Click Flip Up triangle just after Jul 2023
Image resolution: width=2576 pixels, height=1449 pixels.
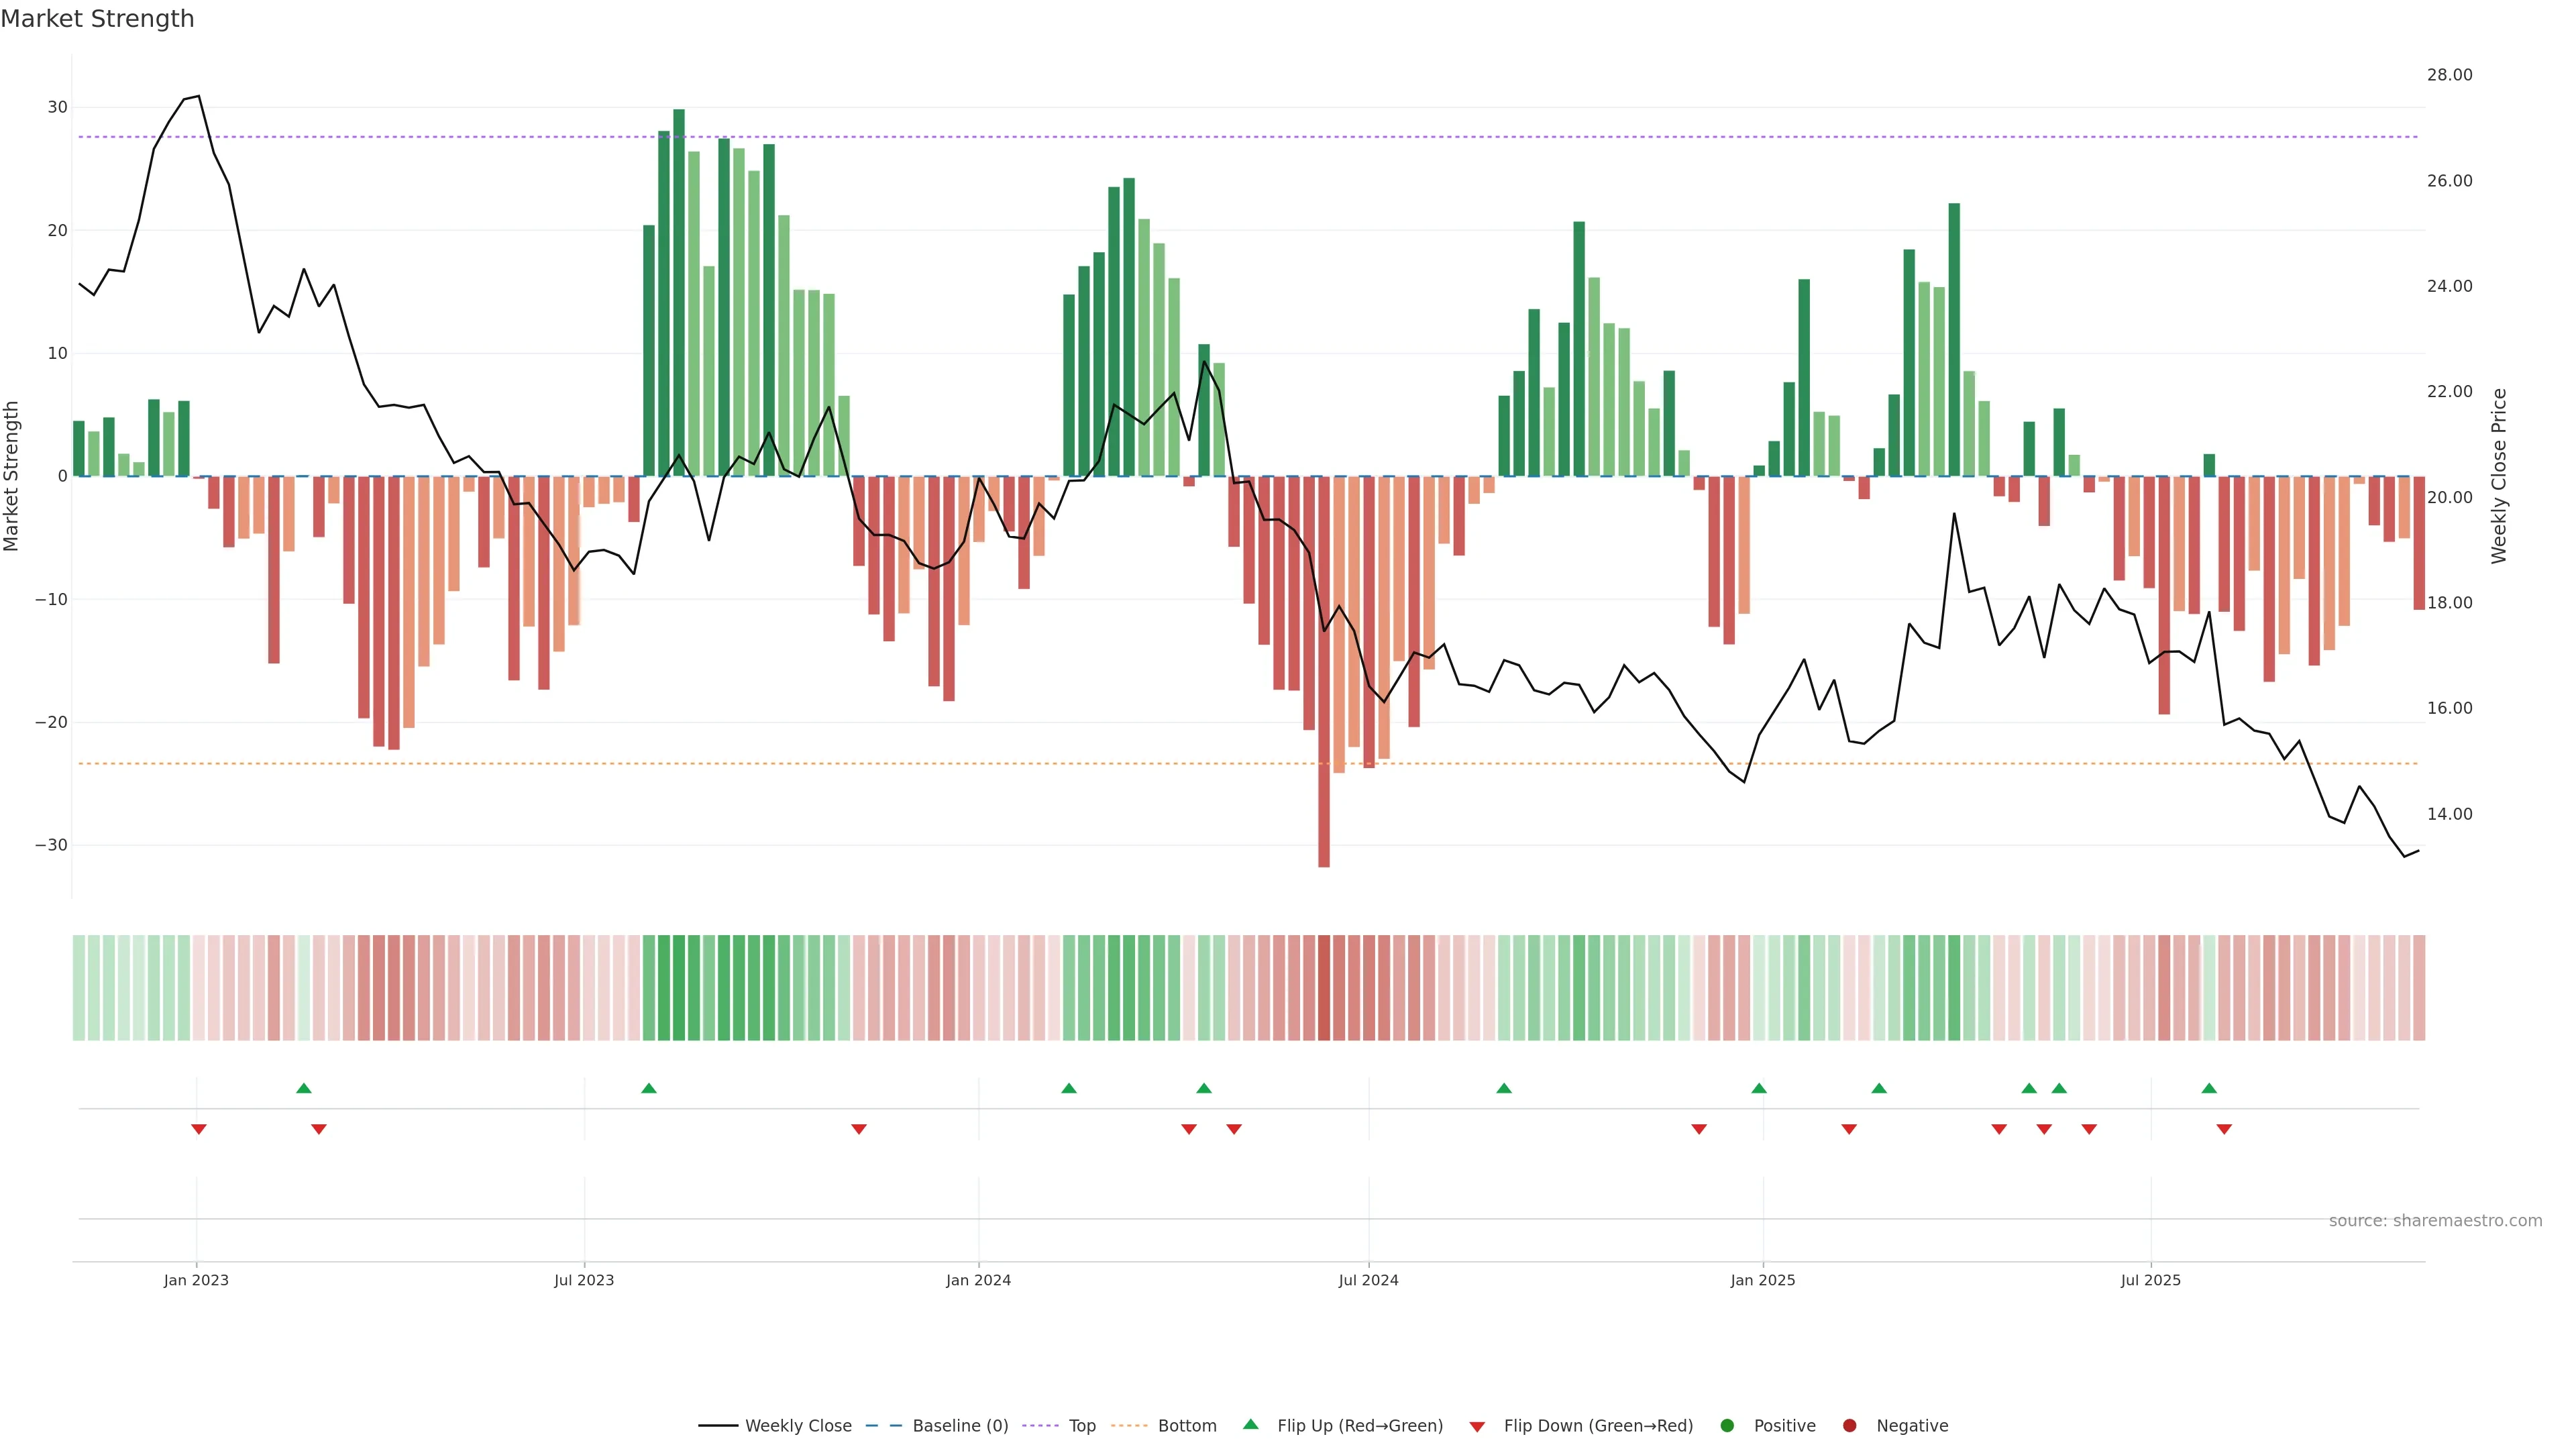click(x=649, y=1088)
